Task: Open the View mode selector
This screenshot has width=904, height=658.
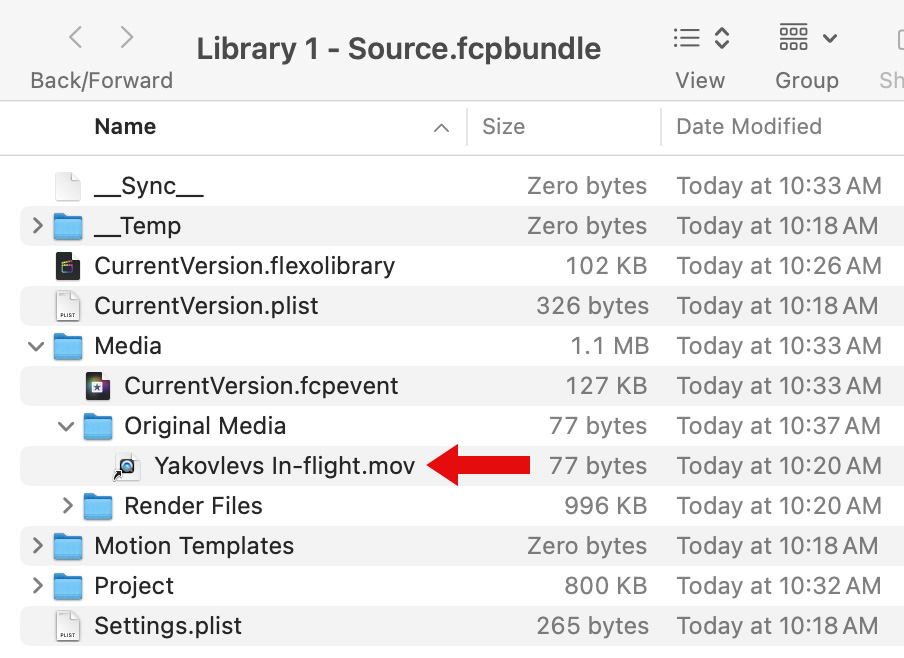Action: (701, 39)
